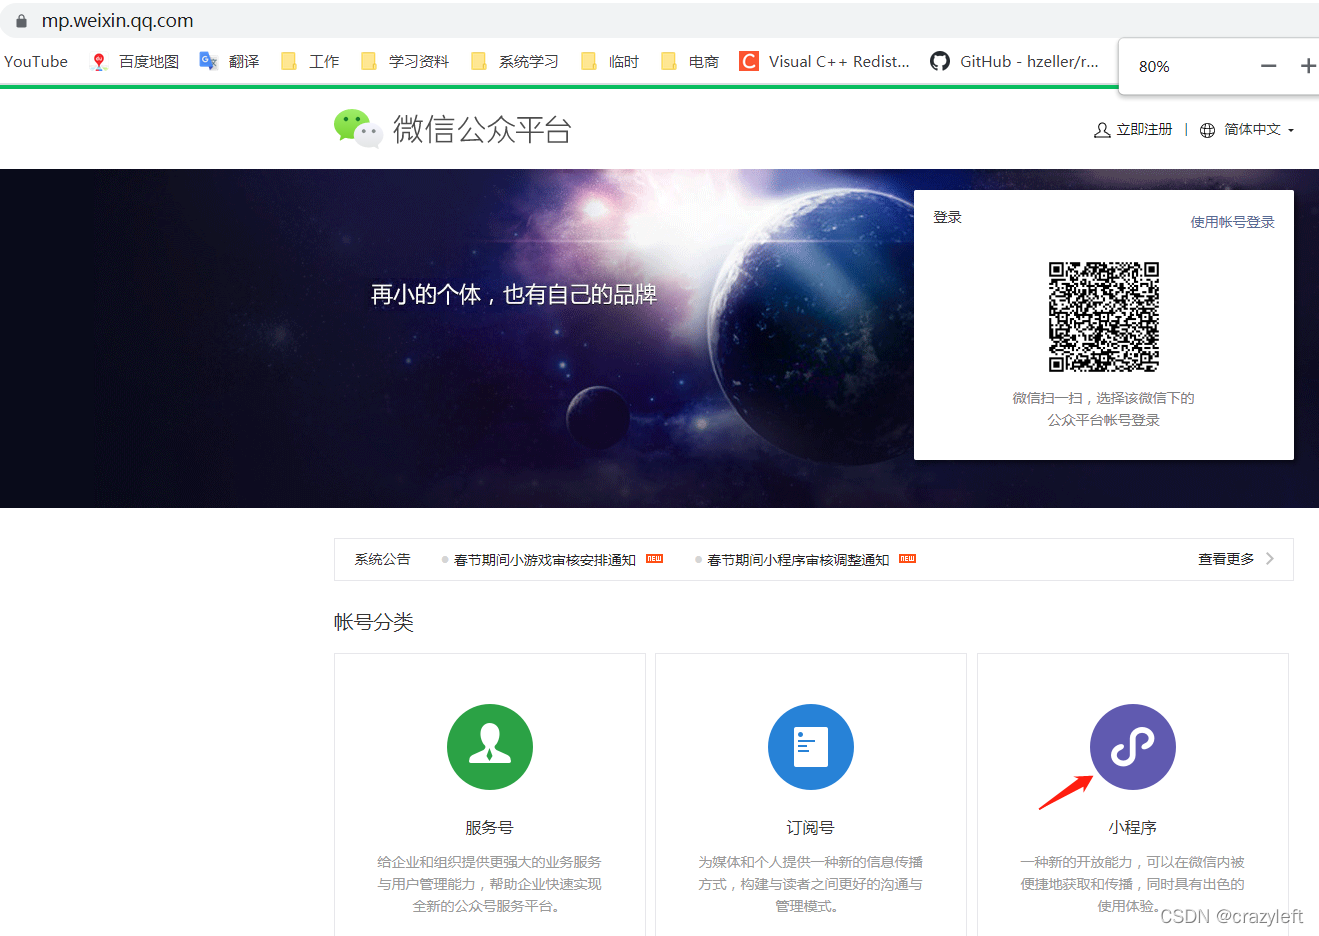
Task: Click the 订阅号 description text
Action: [811, 884]
